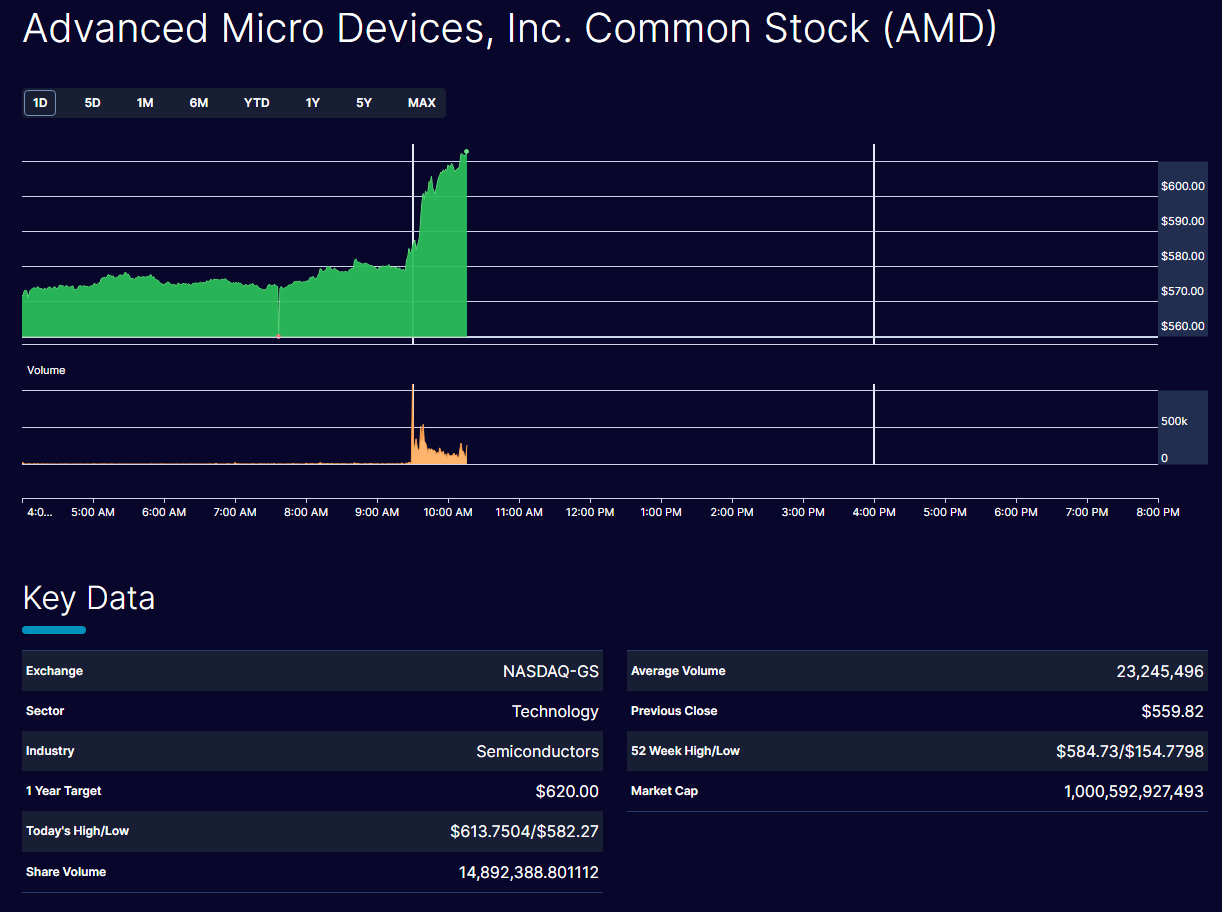View the 1Y chart range
This screenshot has width=1222, height=912.
coord(313,103)
